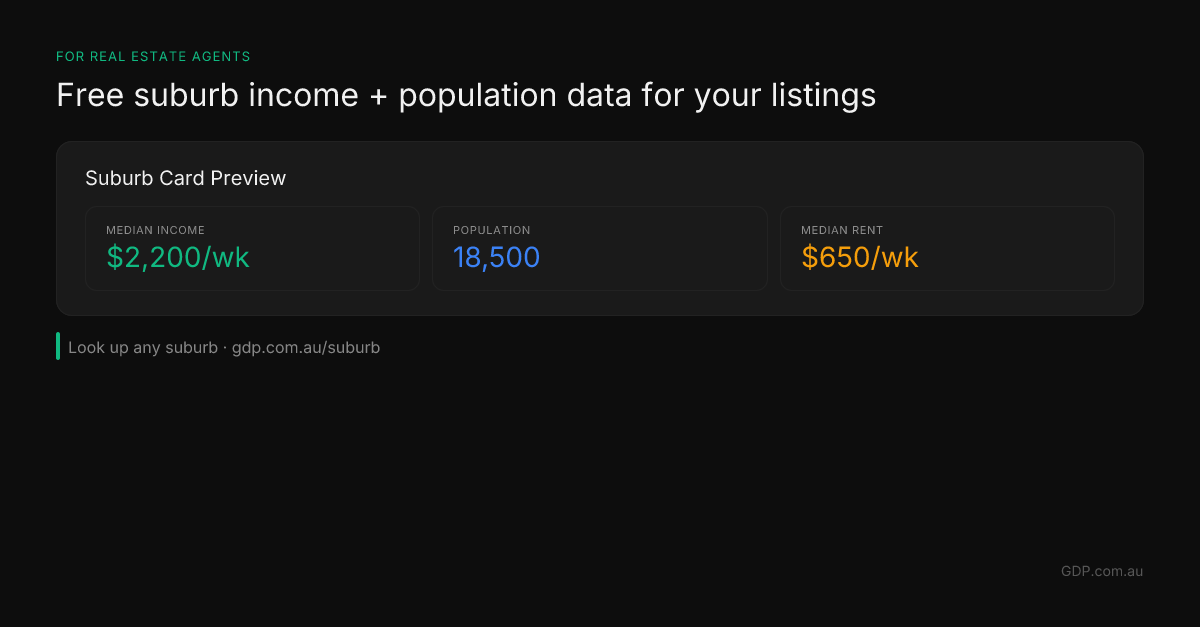Select the Suburb Card Preview title
1200x627 pixels.
[x=185, y=178]
